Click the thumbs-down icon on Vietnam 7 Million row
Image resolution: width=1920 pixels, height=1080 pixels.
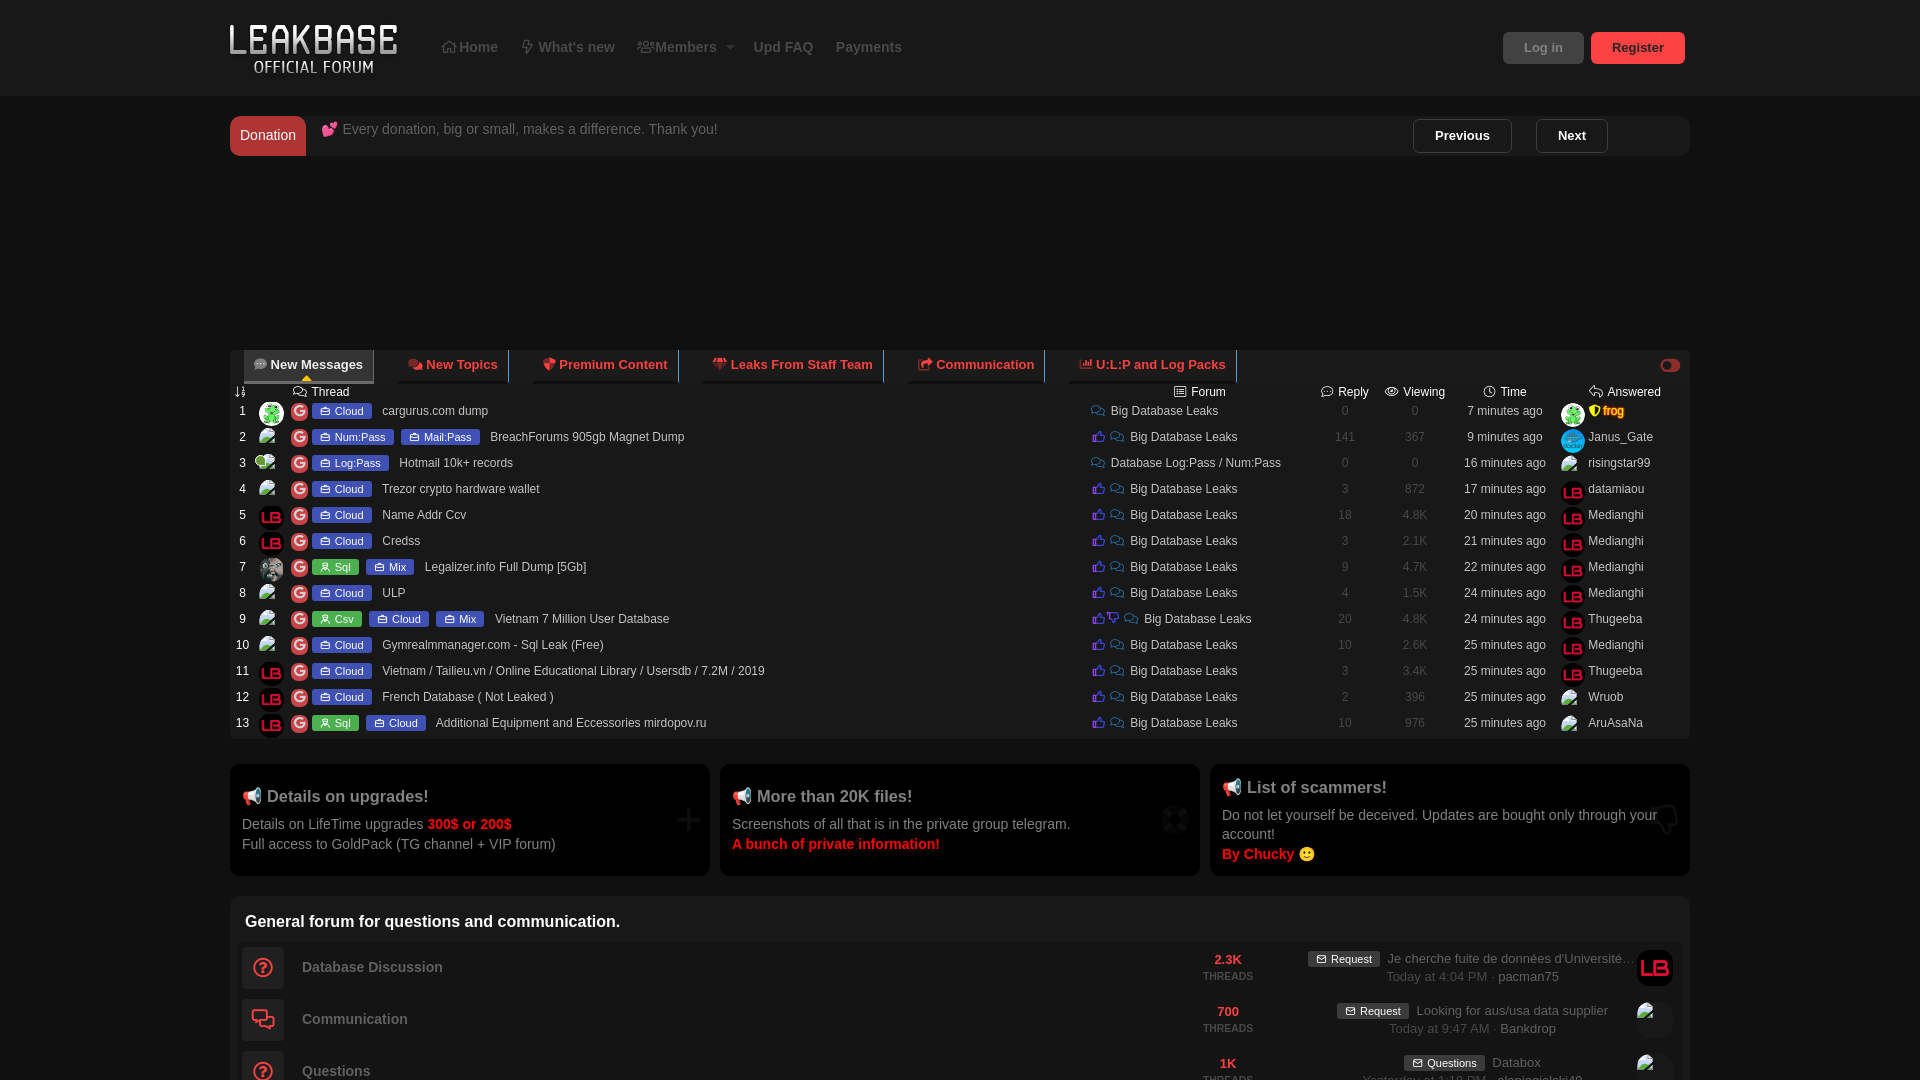[x=1113, y=619]
